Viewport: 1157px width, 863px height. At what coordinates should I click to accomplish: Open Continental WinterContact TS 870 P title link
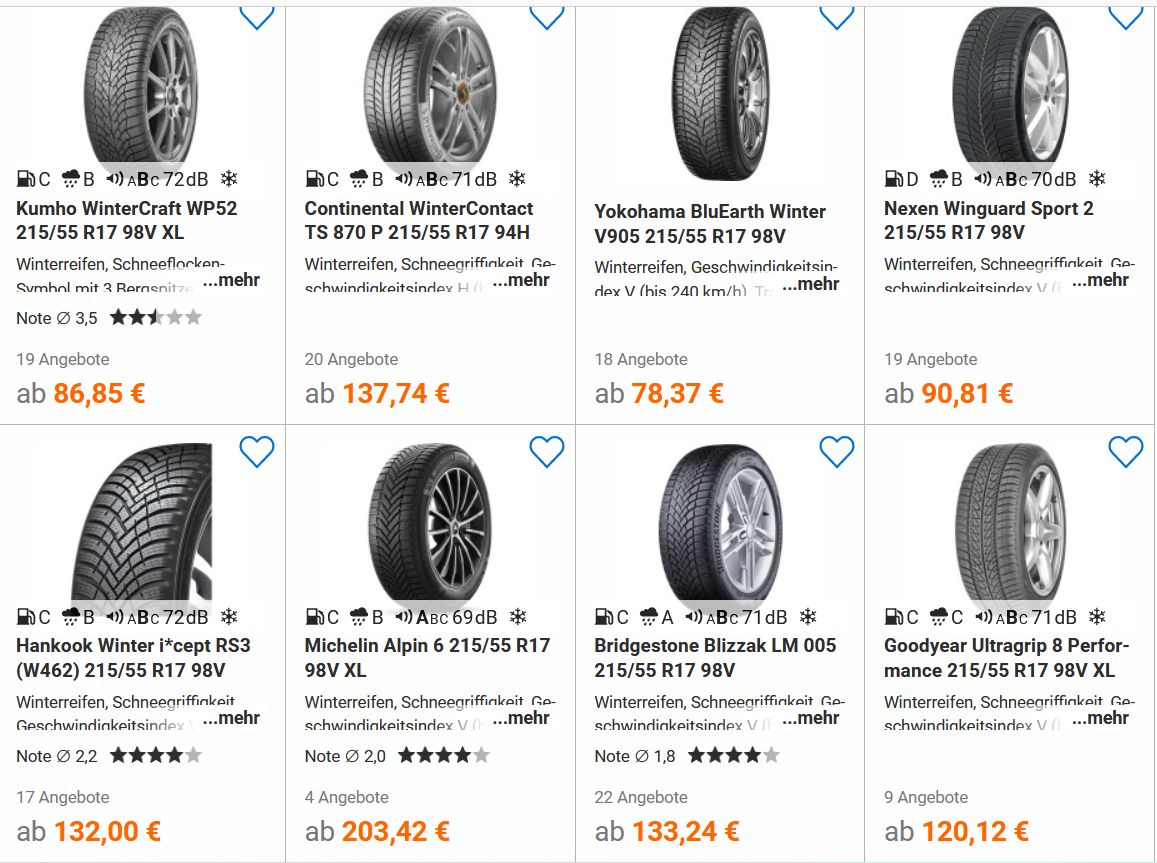(419, 221)
